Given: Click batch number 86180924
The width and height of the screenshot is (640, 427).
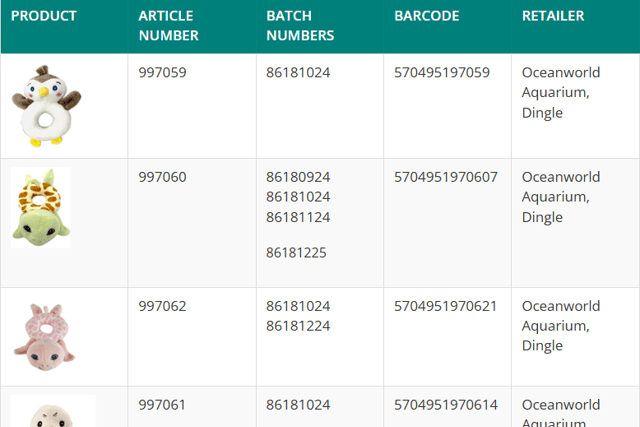Looking at the screenshot, I should [x=298, y=177].
